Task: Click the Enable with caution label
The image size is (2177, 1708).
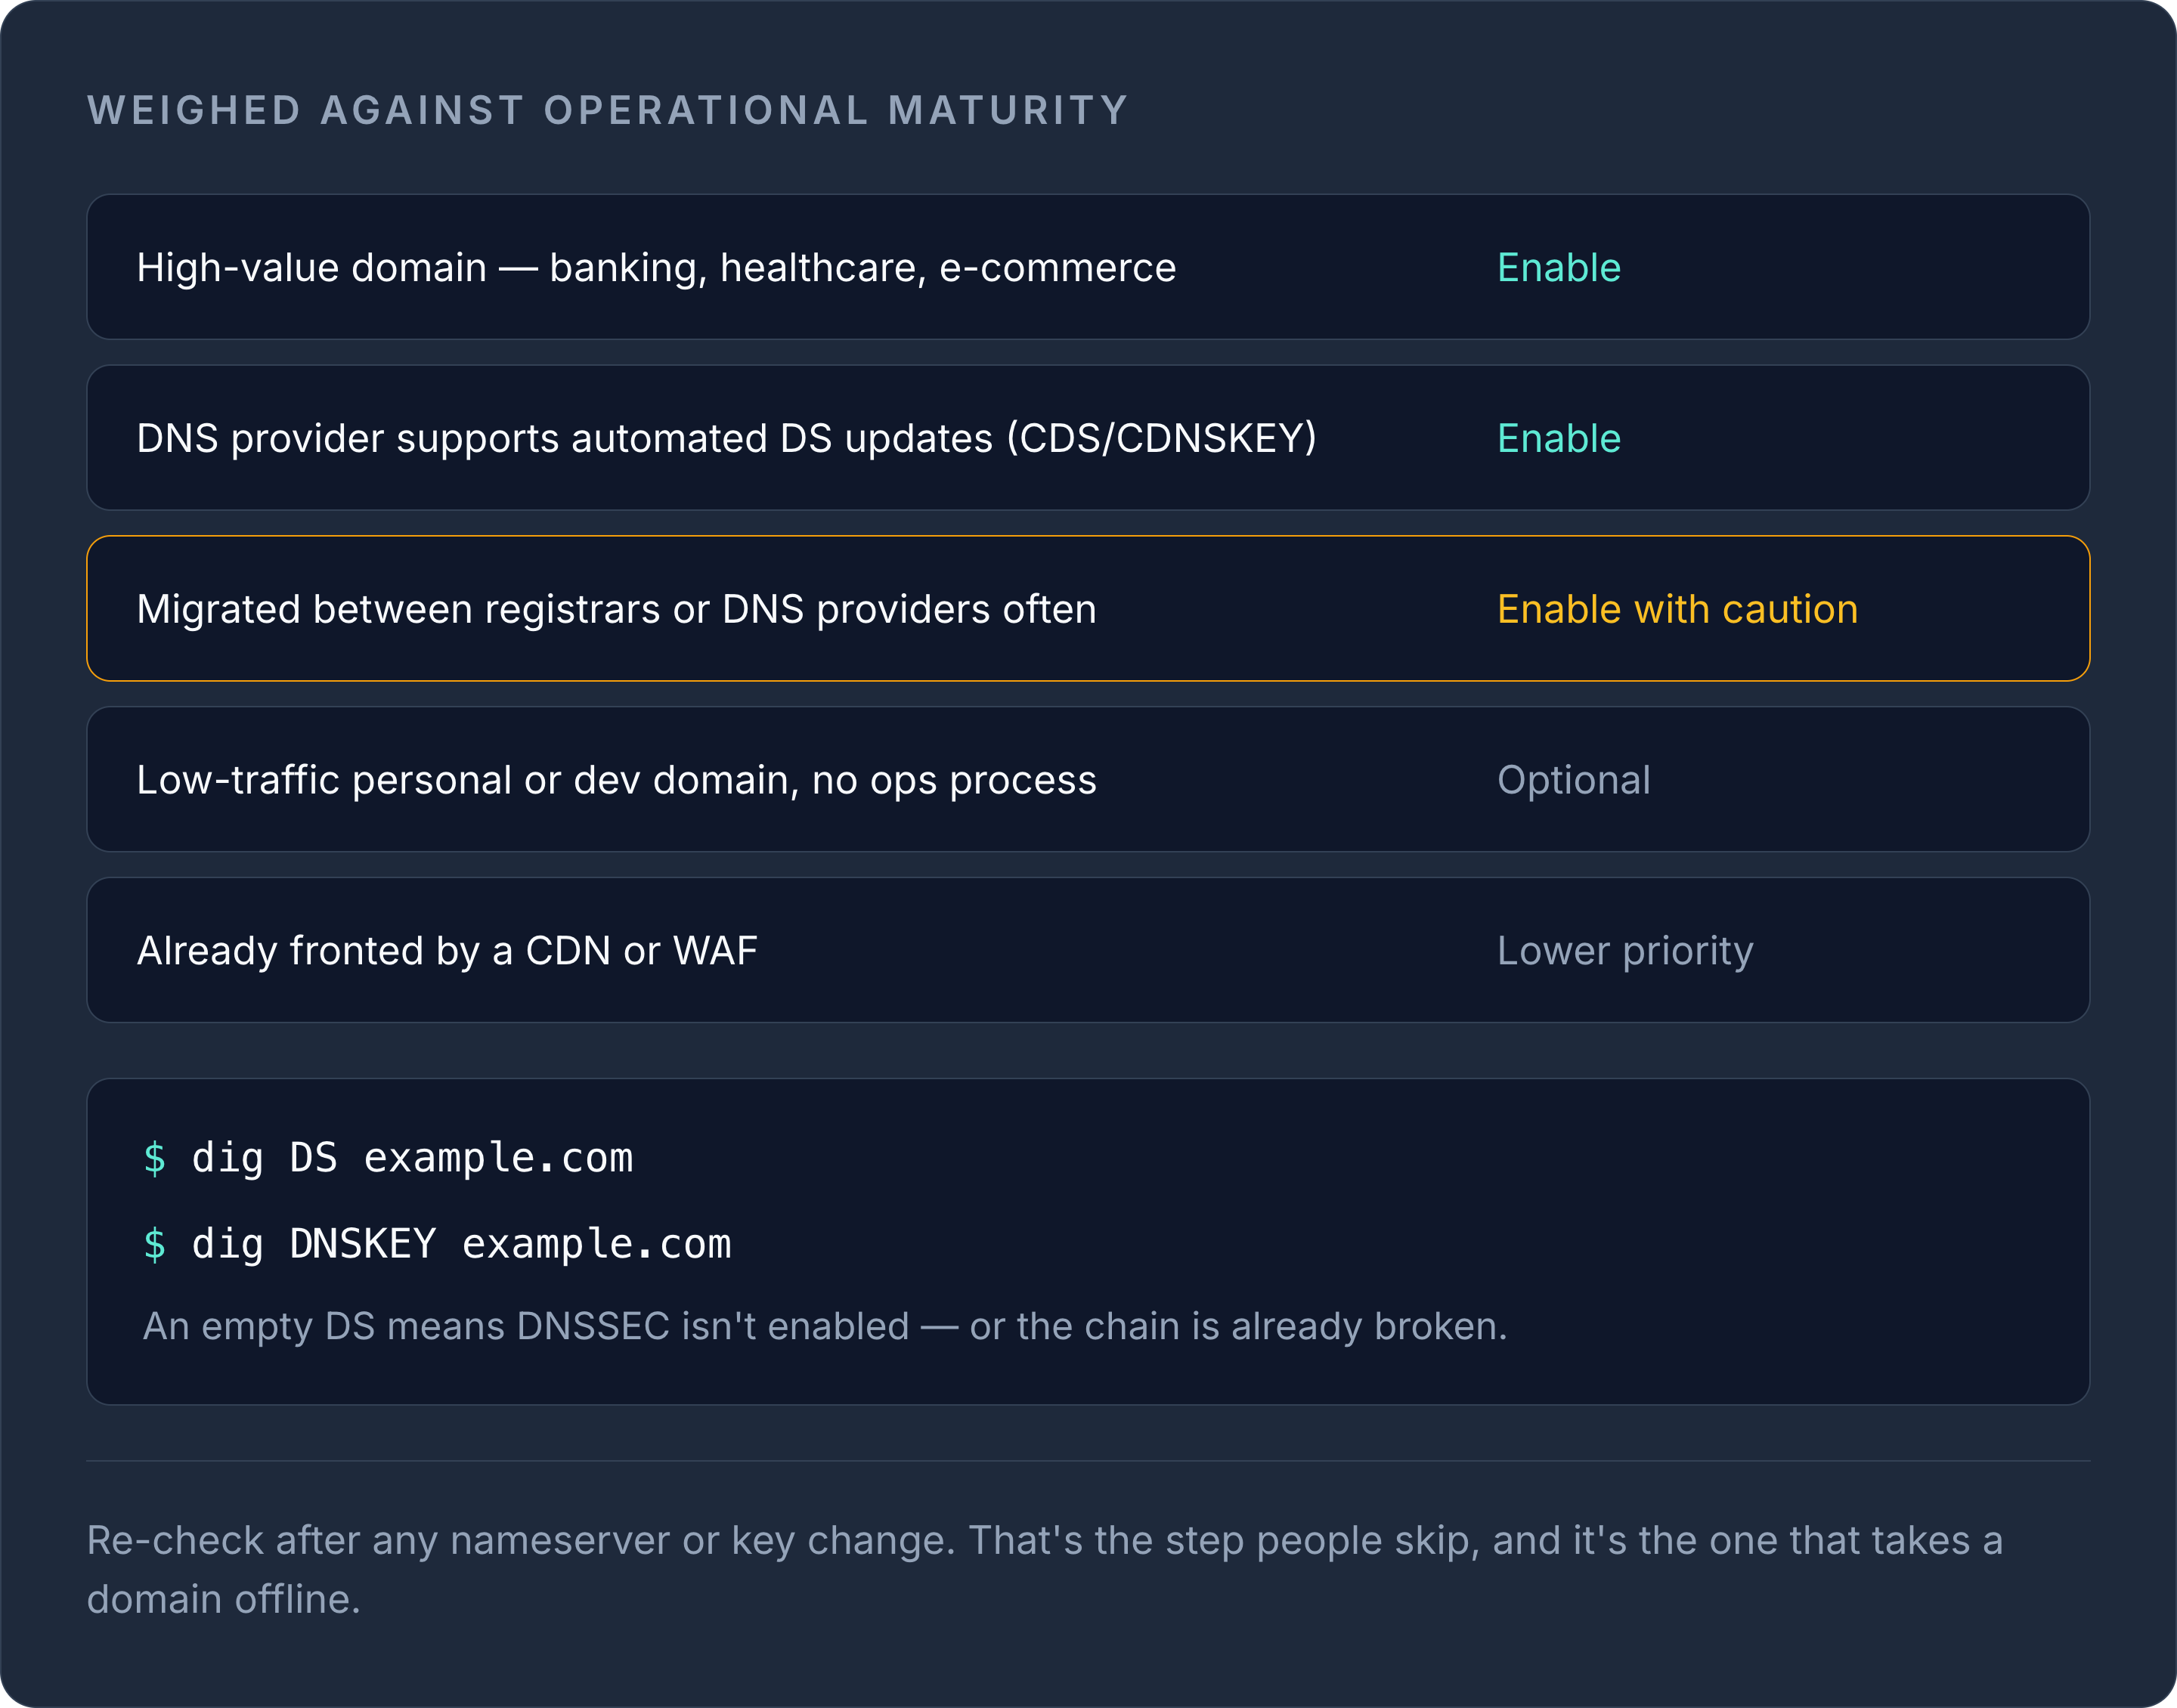Action: point(1677,610)
